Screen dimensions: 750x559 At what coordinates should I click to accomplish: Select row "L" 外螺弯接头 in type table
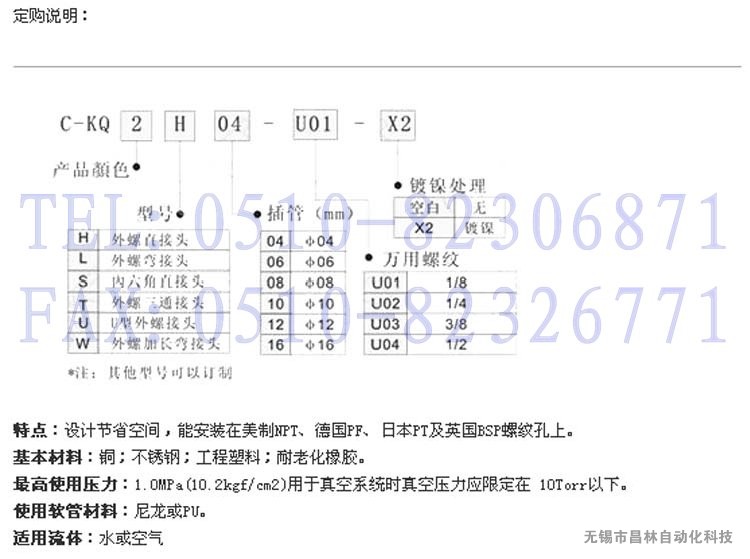pos(148,258)
